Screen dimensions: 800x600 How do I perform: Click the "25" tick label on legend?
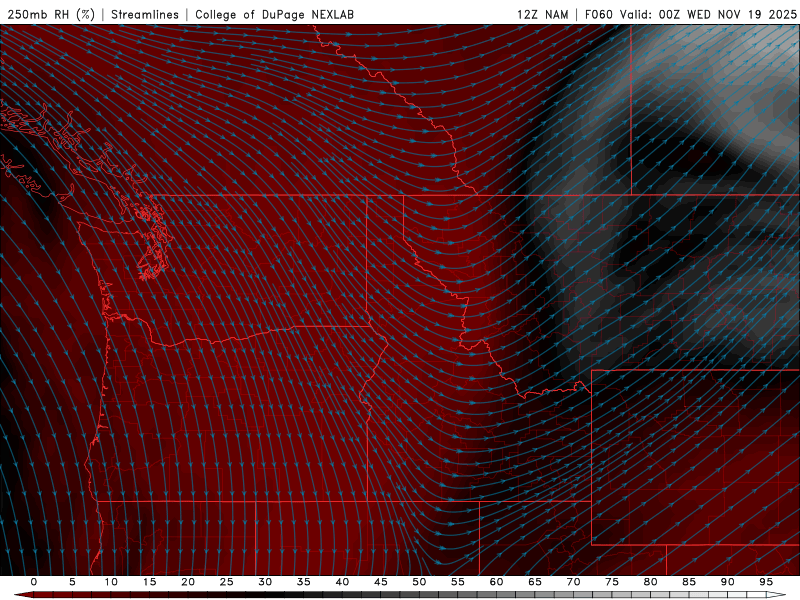227,582
